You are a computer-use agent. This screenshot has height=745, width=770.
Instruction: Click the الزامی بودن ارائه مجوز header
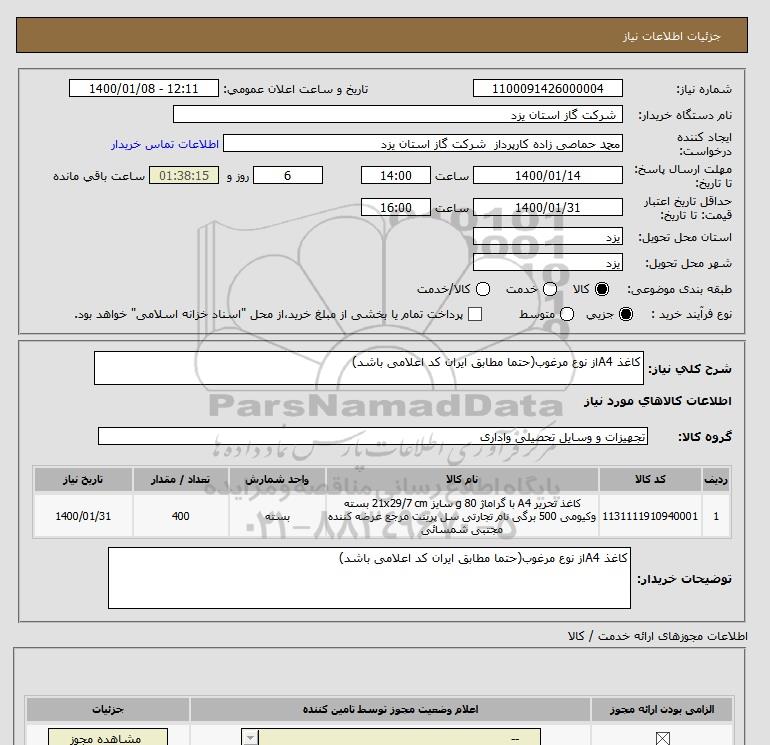(x=661, y=710)
